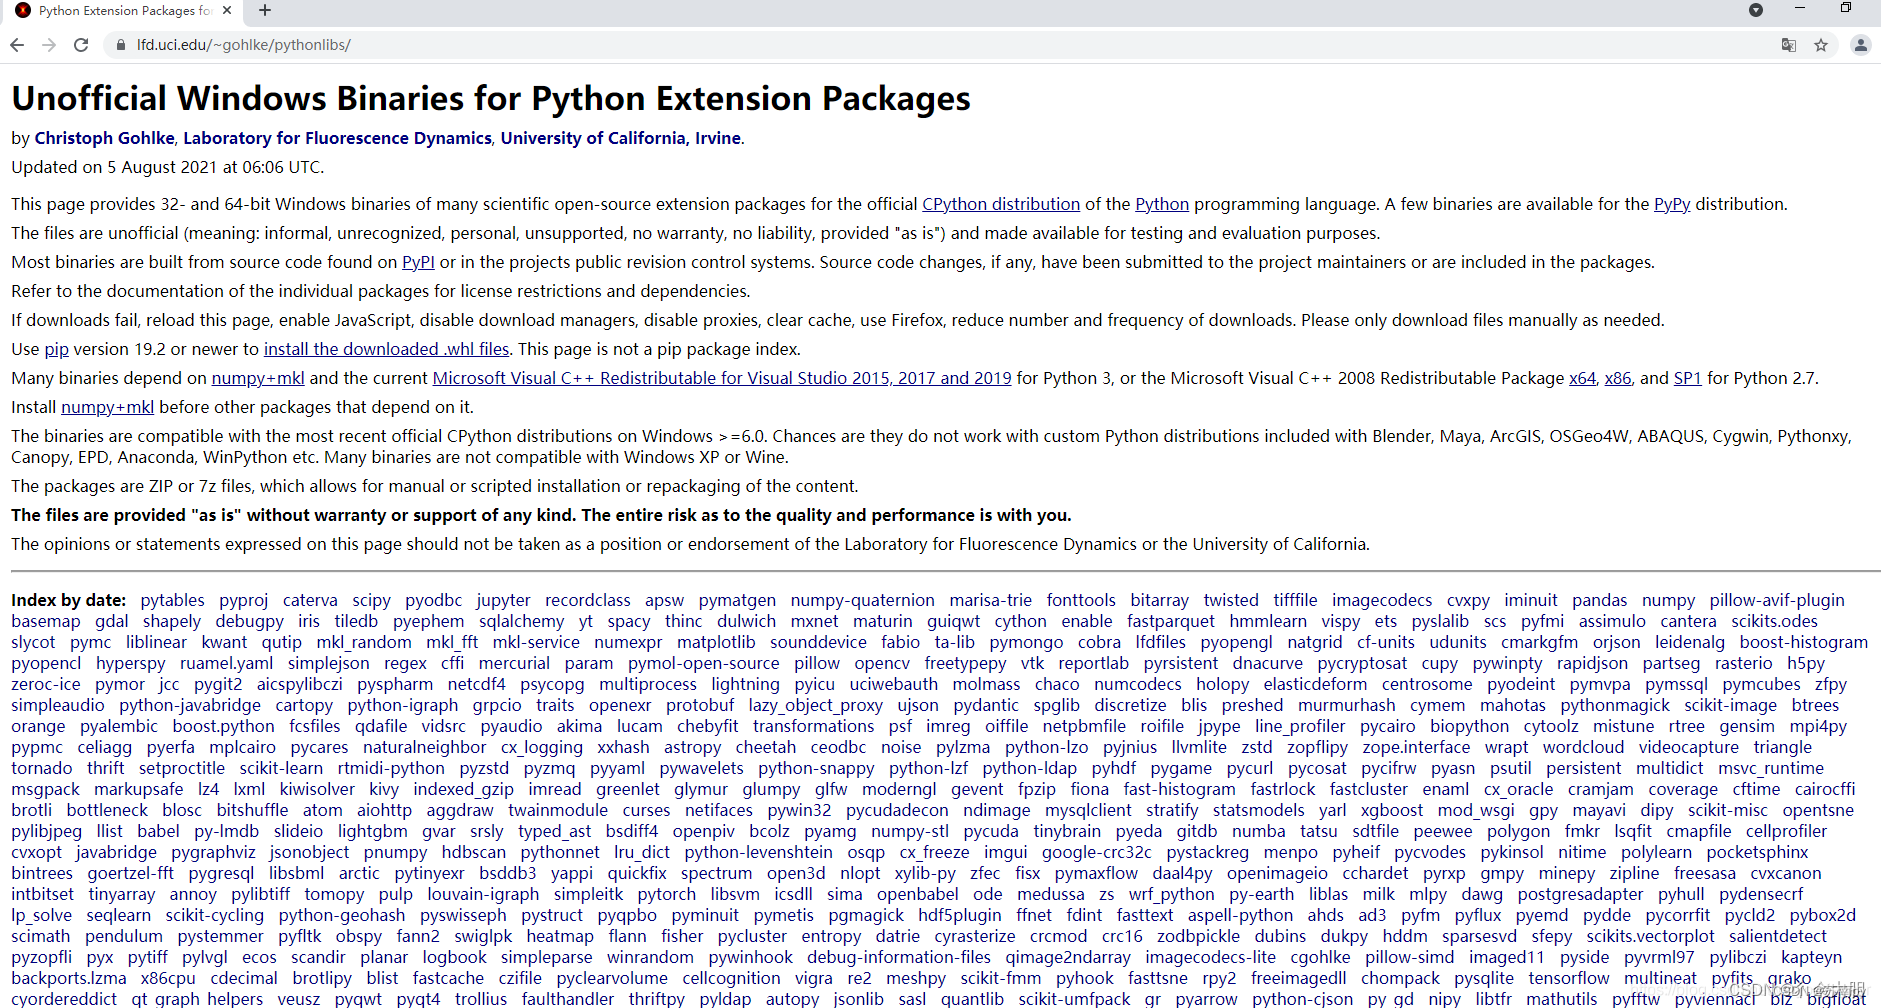The width and height of the screenshot is (1881, 1008).
Task: Open new tab with plus button
Action: [x=265, y=10]
